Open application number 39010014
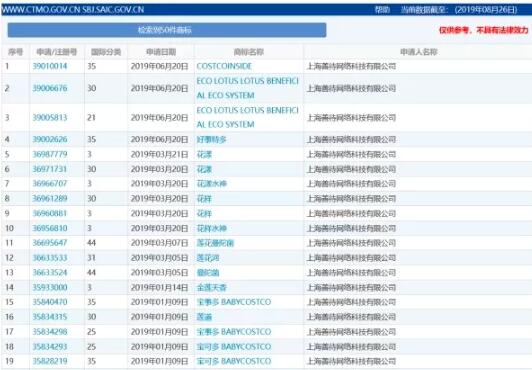The width and height of the screenshot is (532, 370). coord(50,66)
